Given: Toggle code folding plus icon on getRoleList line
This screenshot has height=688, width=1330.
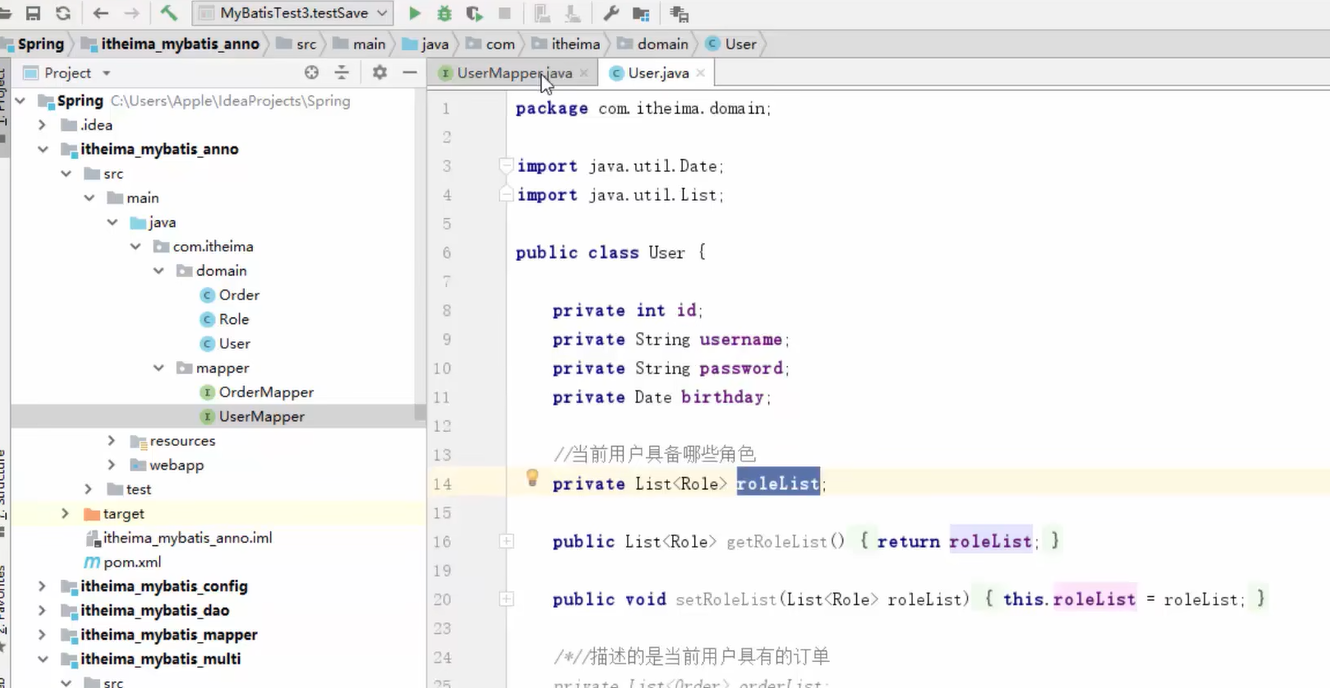Looking at the screenshot, I should [x=506, y=541].
